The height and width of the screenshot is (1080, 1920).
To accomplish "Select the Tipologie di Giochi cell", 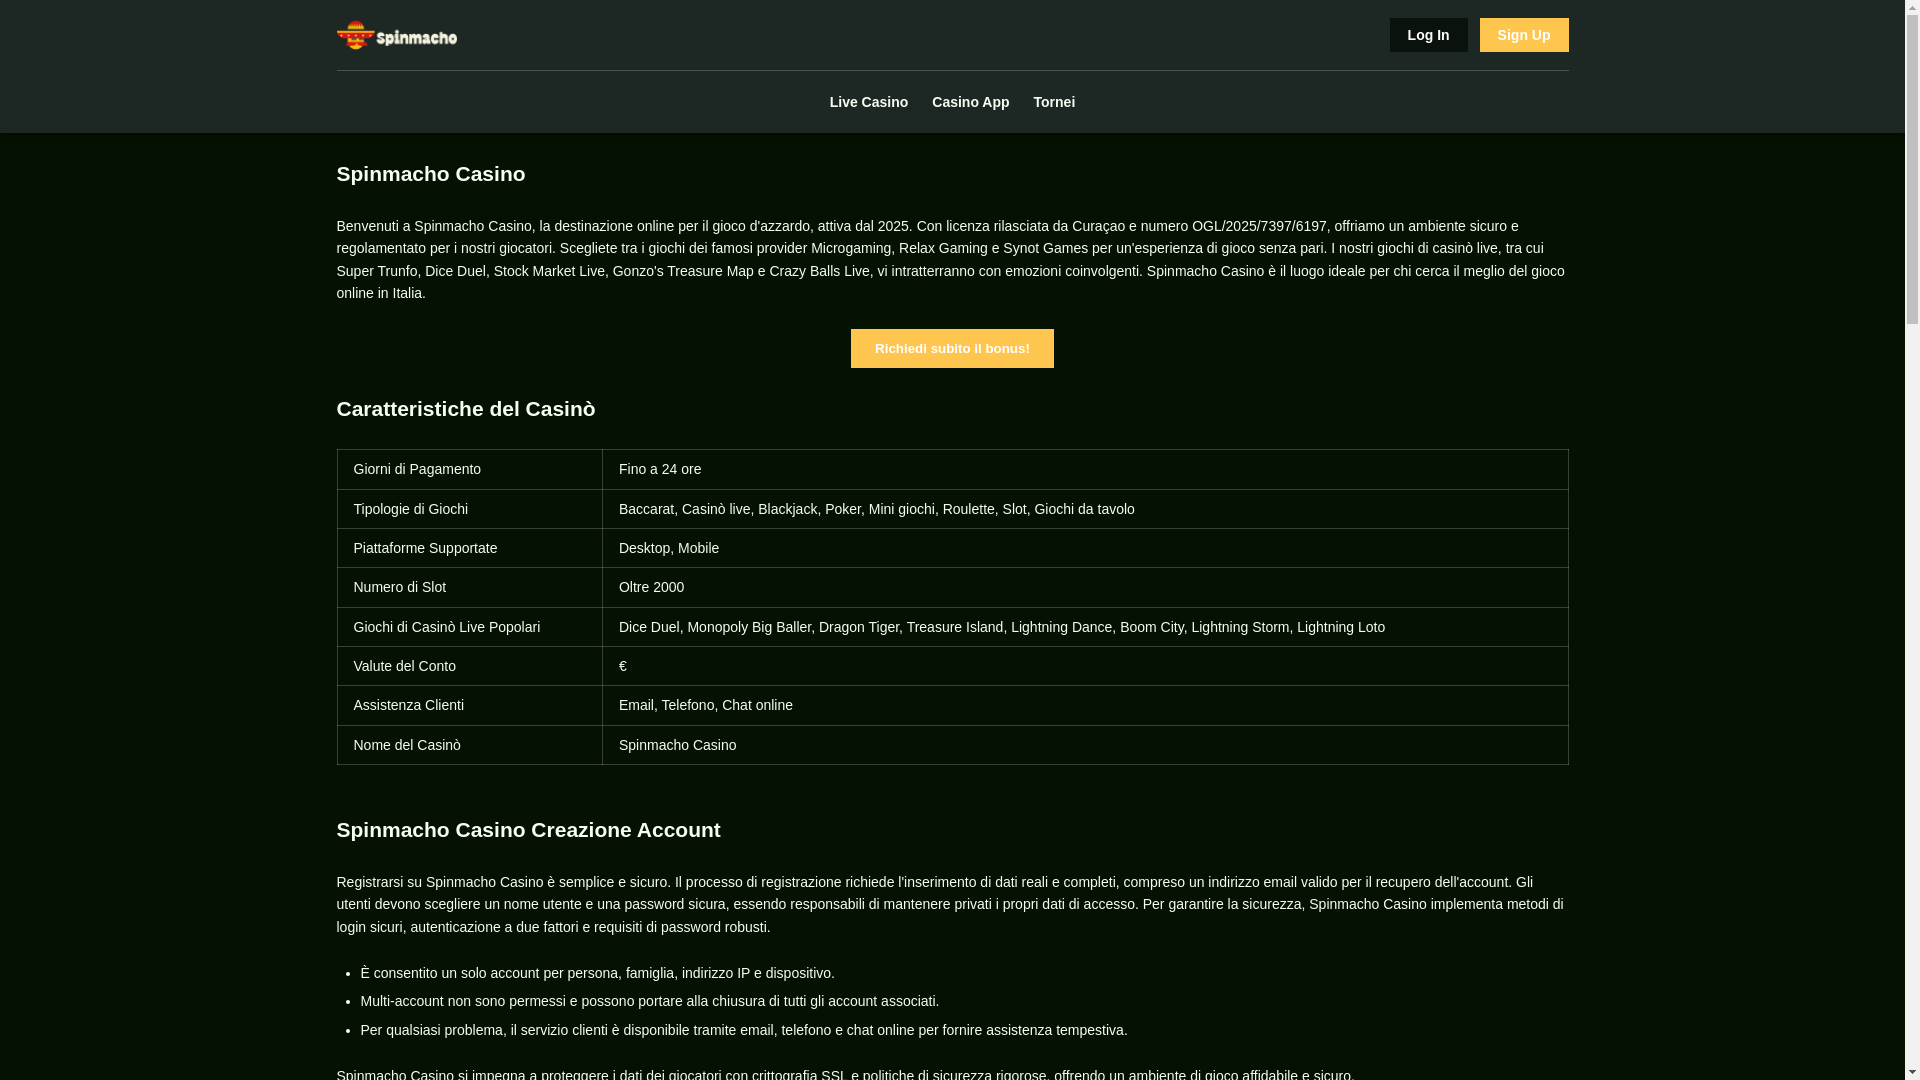I will [x=470, y=509].
